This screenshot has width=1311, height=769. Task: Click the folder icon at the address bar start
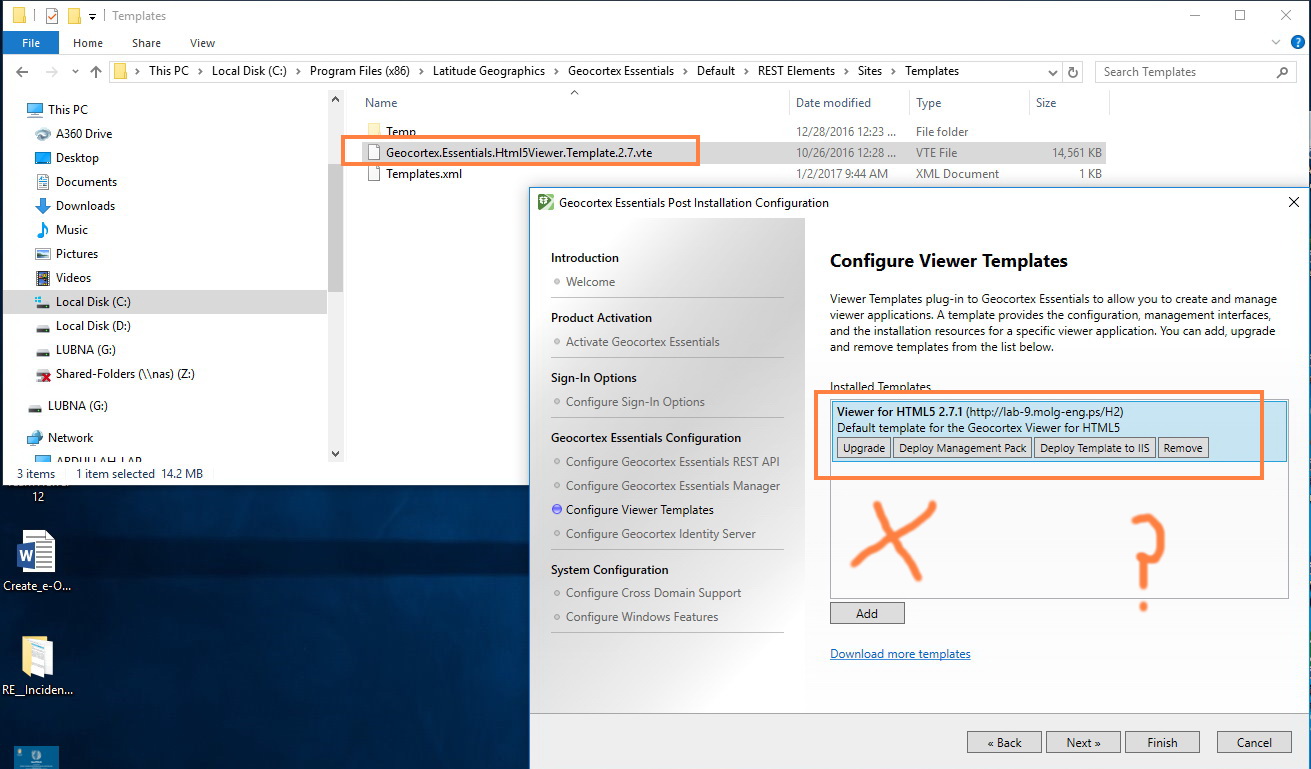pos(121,72)
